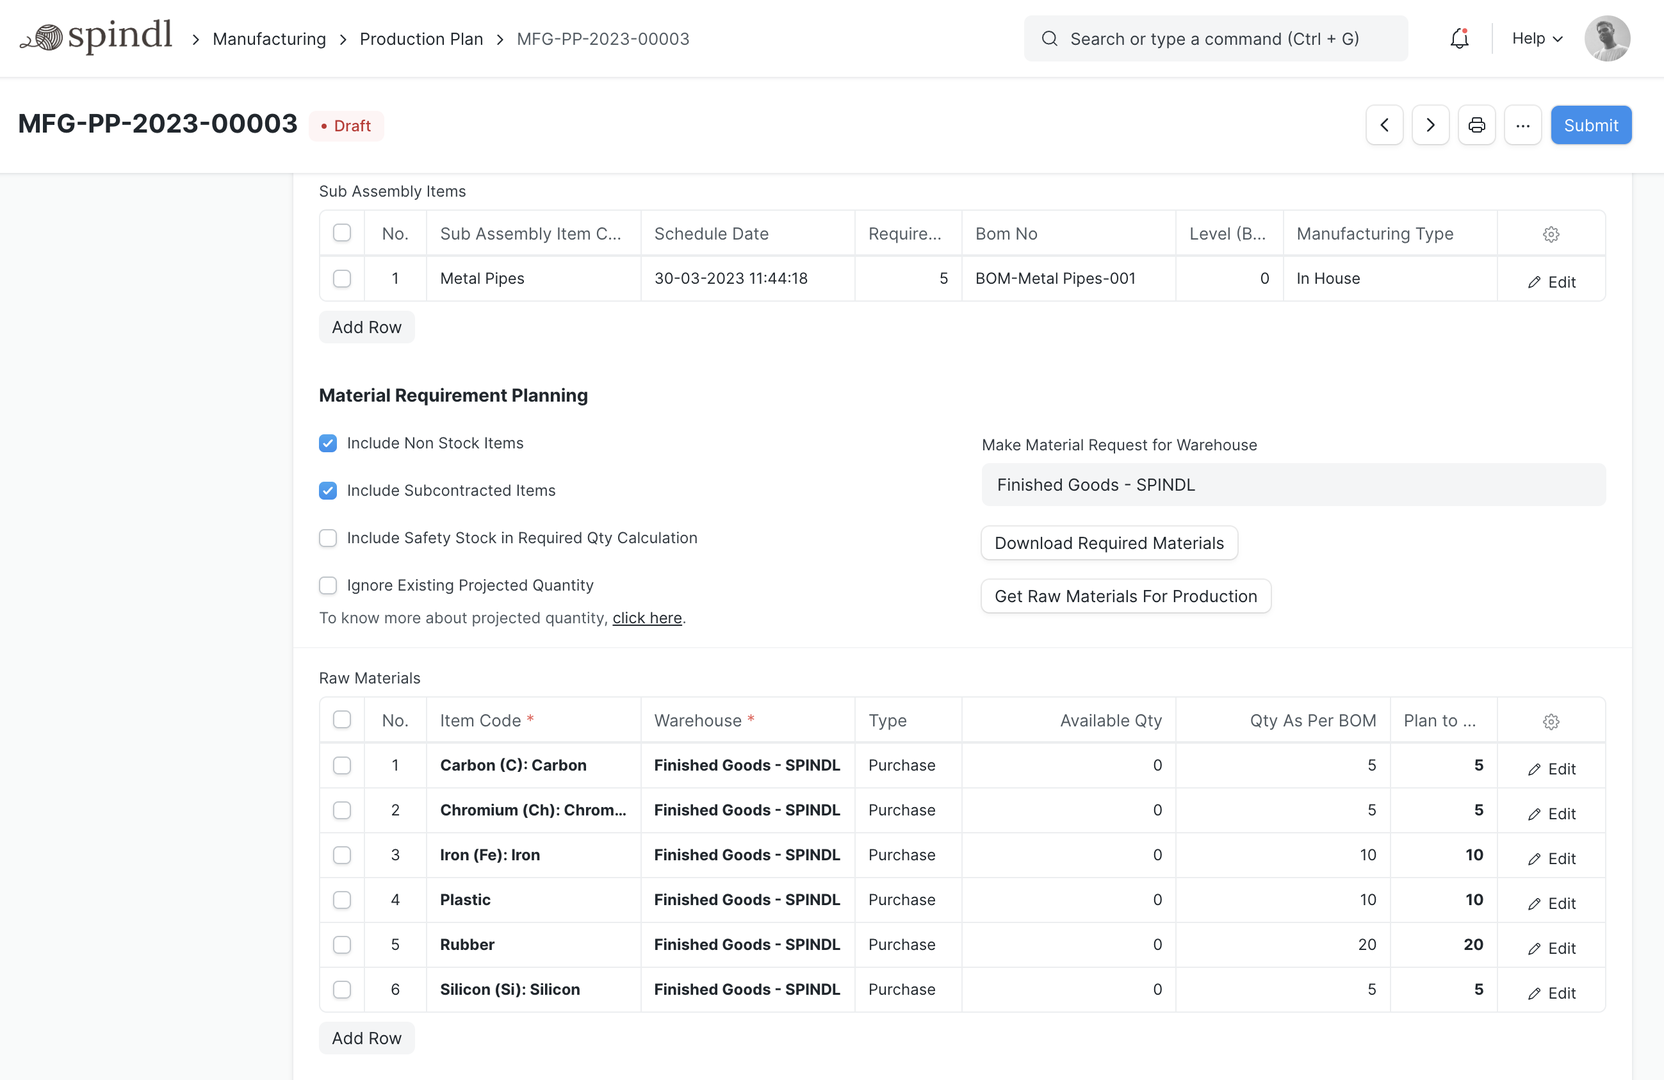Tick the Silicon row checkbox
The image size is (1664, 1080).
click(x=342, y=990)
